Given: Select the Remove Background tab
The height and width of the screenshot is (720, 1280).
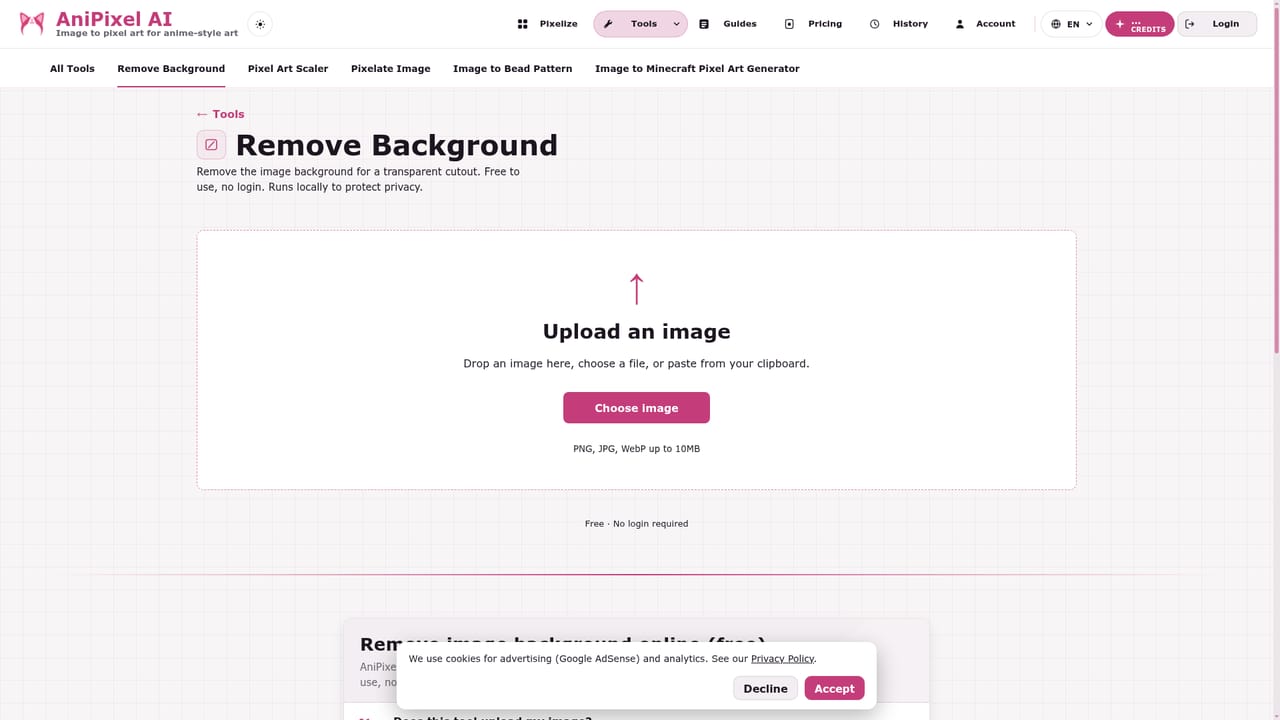Looking at the screenshot, I should click(x=171, y=69).
